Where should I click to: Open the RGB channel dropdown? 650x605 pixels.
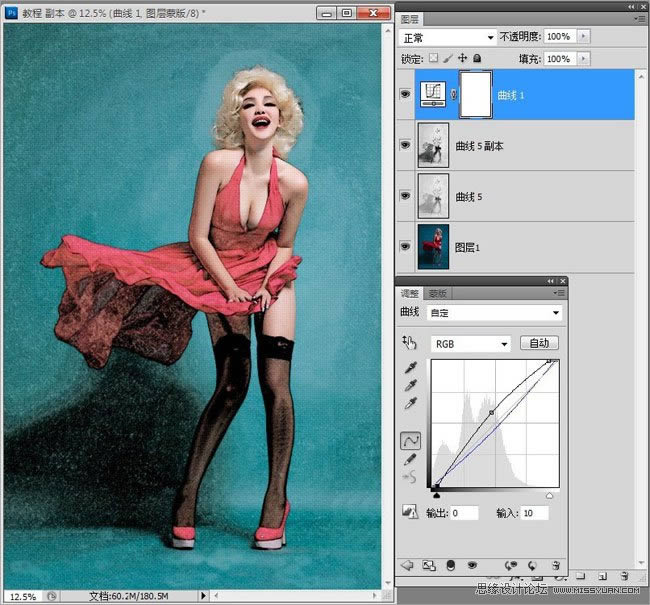click(470, 343)
